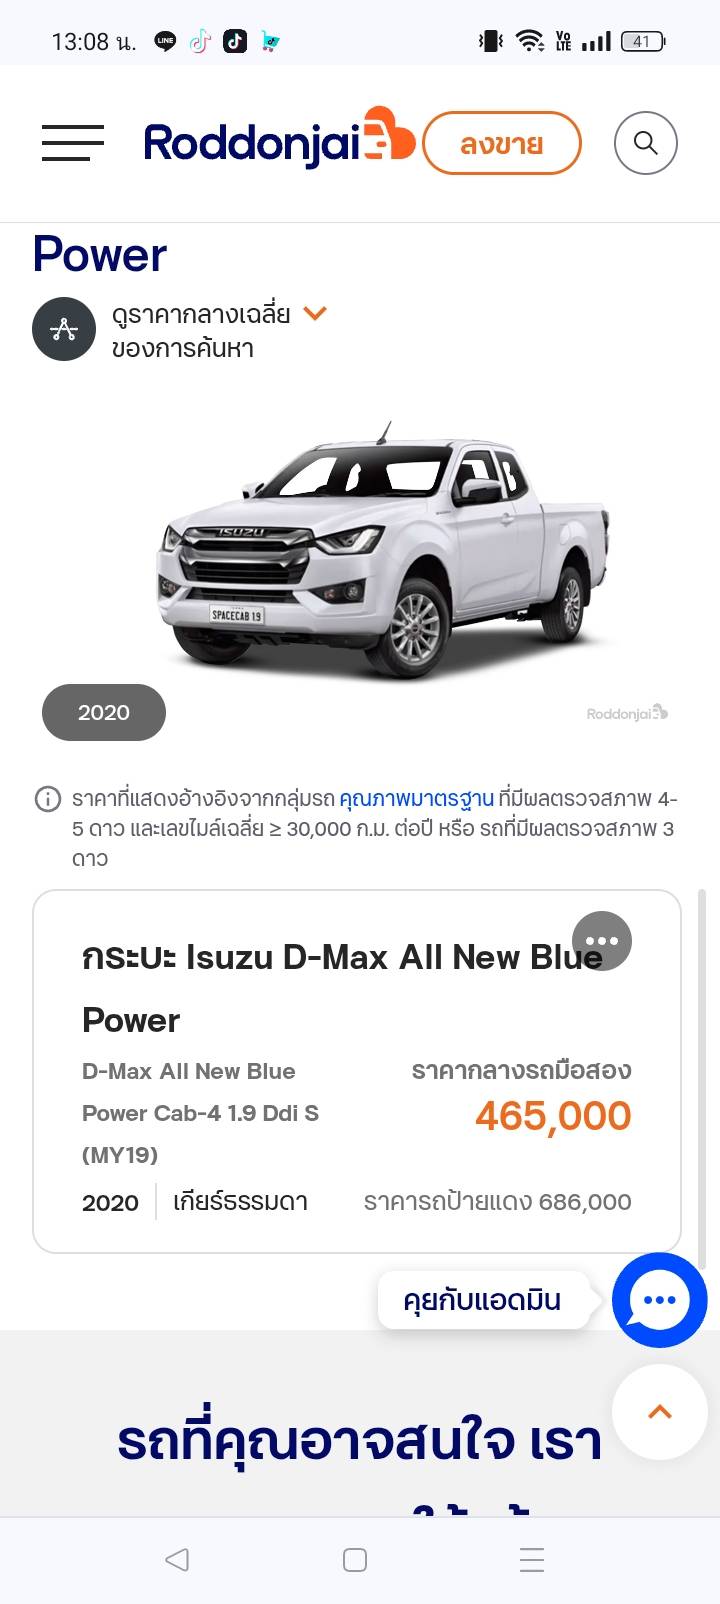Open the search magnifier icon
Screen dimensions: 720x1604
pyautogui.click(x=646, y=143)
